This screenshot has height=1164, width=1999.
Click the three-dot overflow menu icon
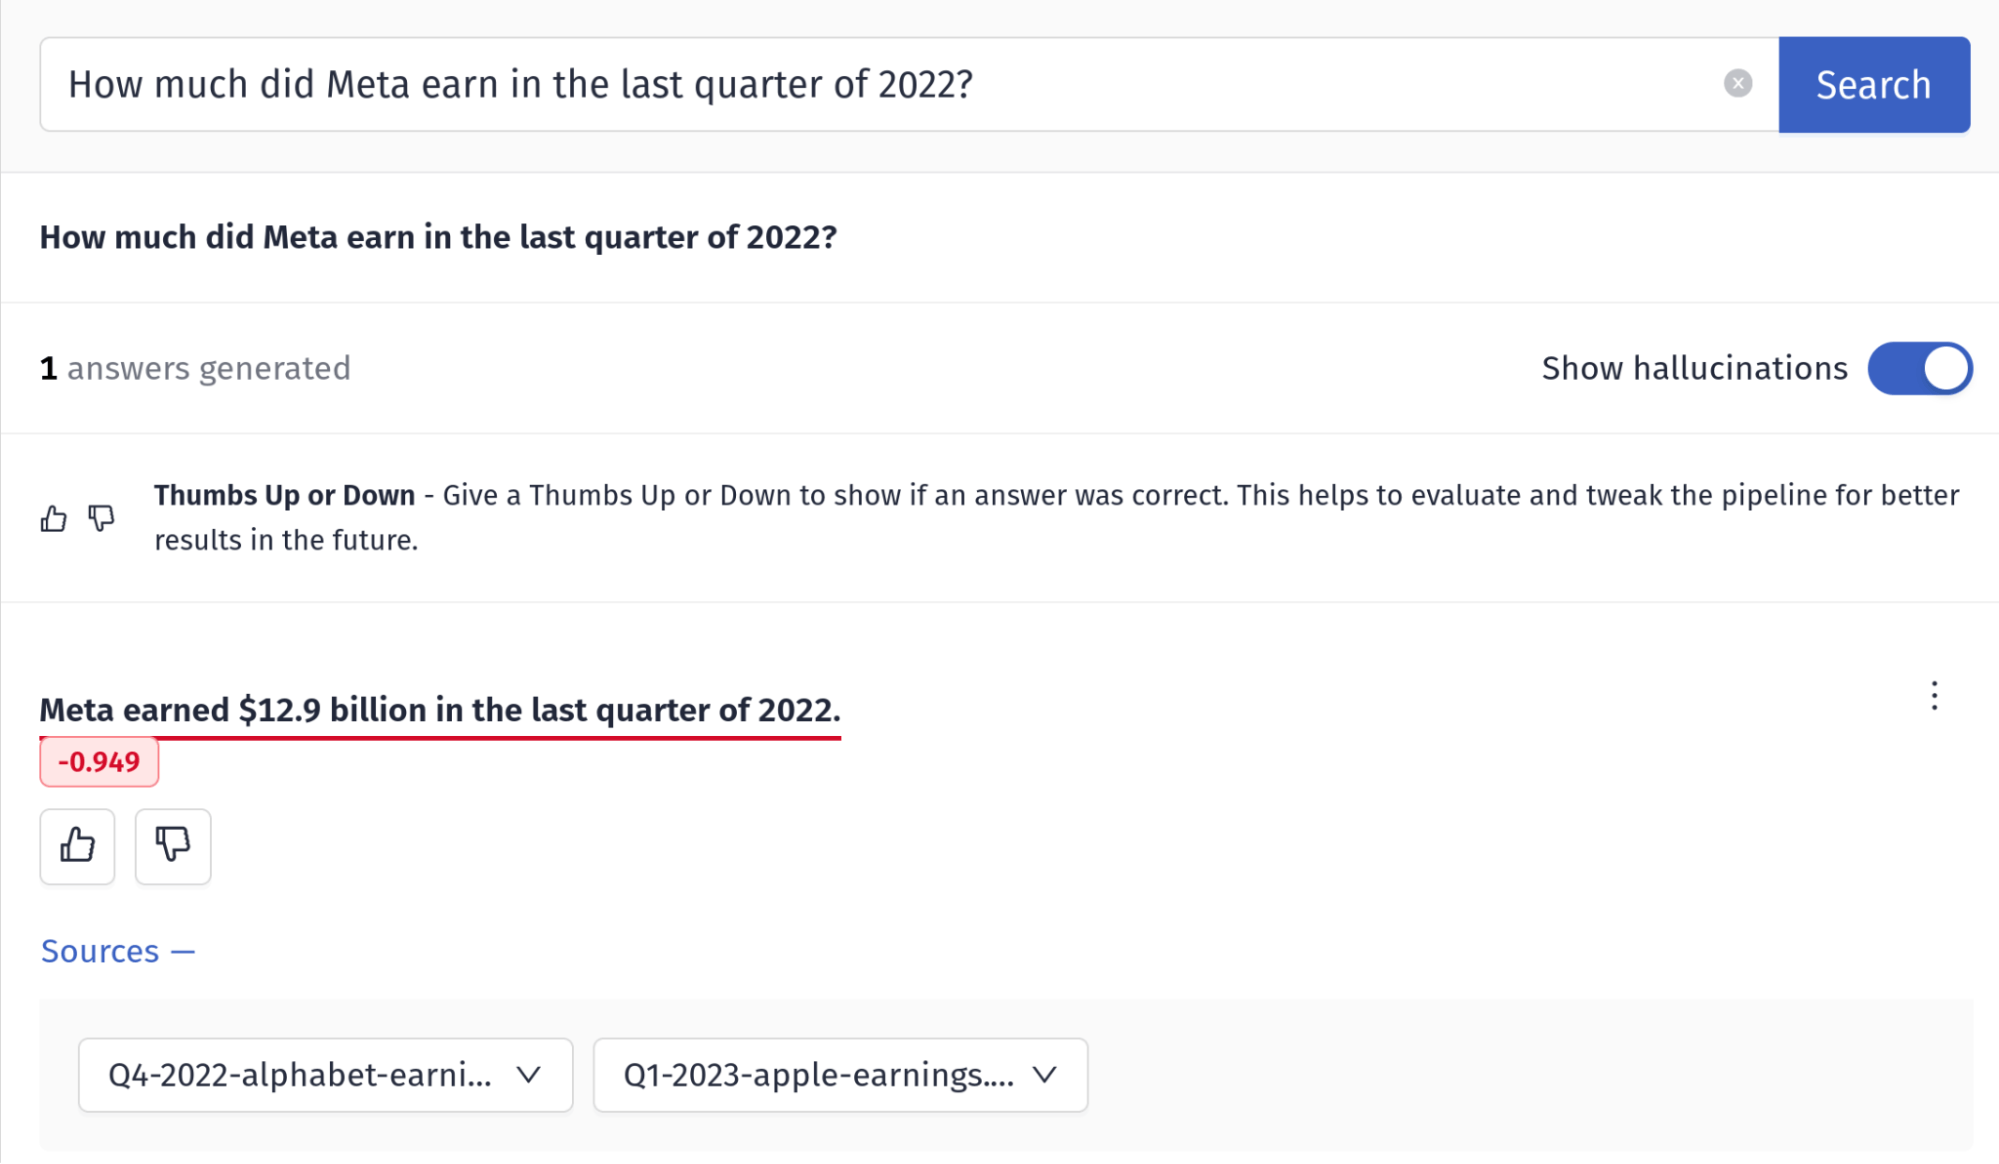point(1934,696)
